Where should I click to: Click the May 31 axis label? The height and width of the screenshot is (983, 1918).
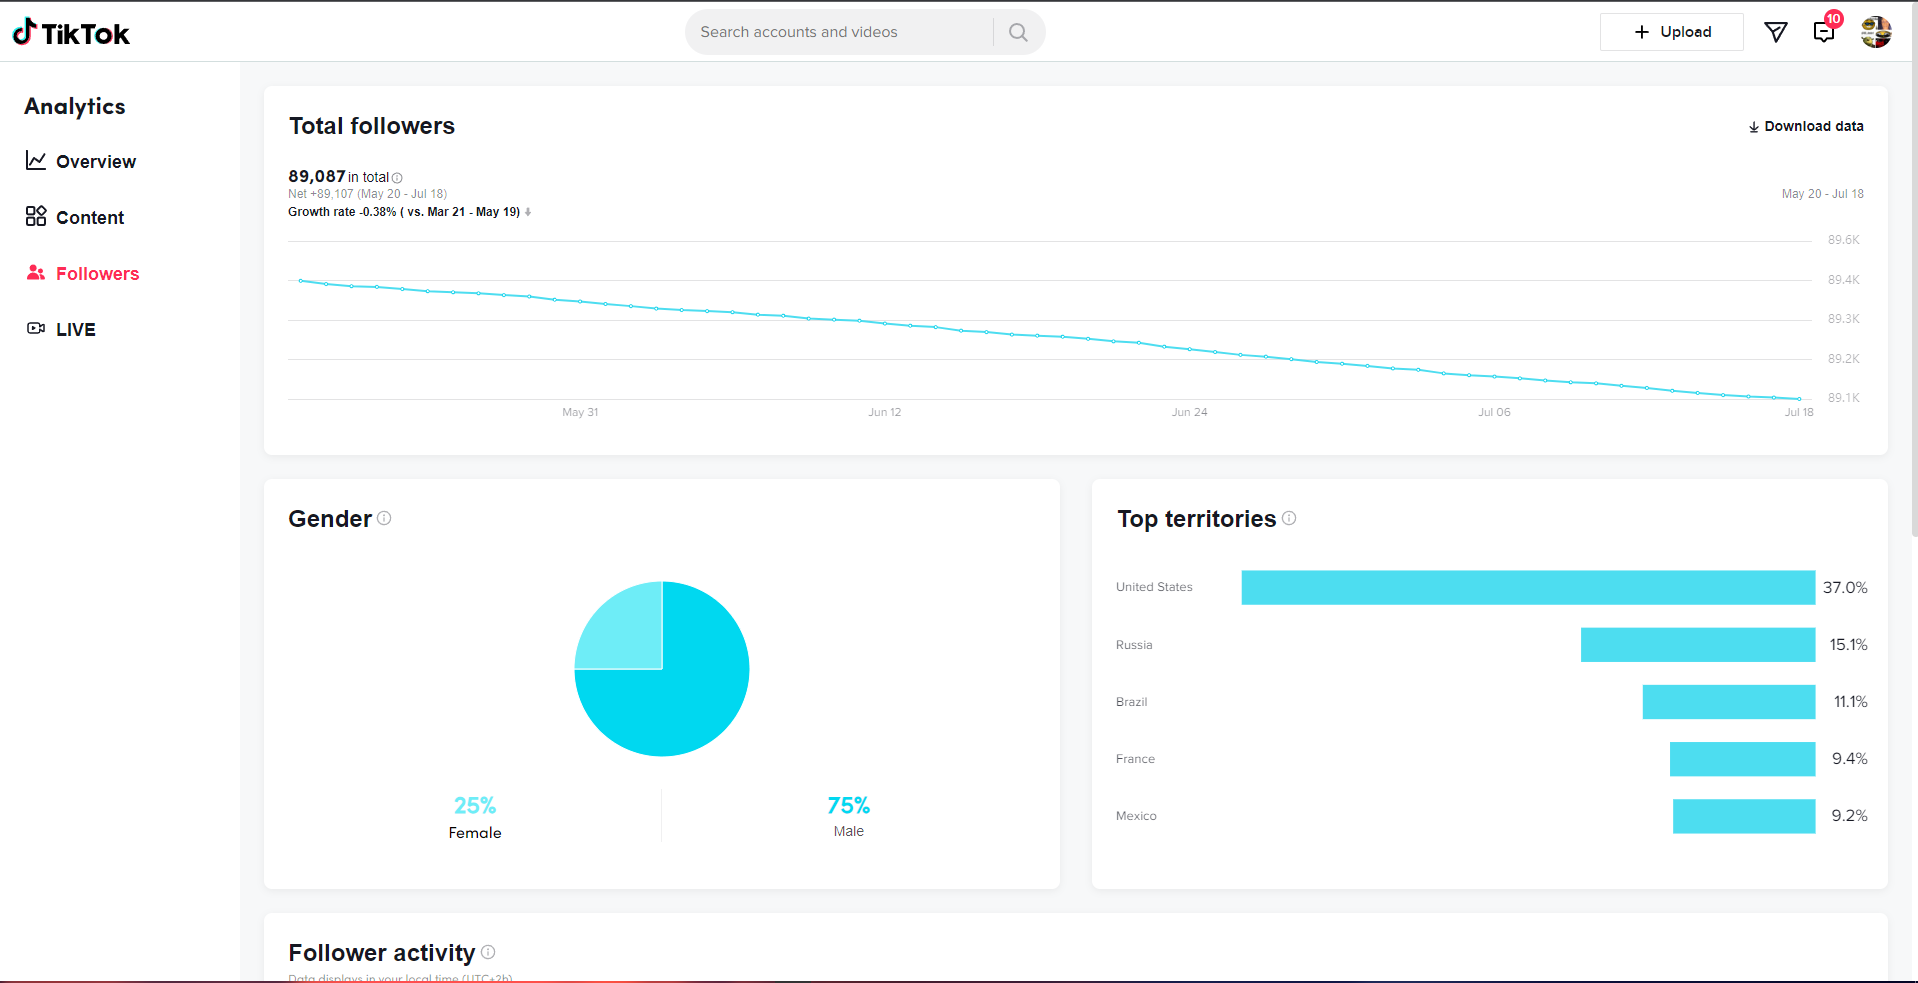coord(580,412)
